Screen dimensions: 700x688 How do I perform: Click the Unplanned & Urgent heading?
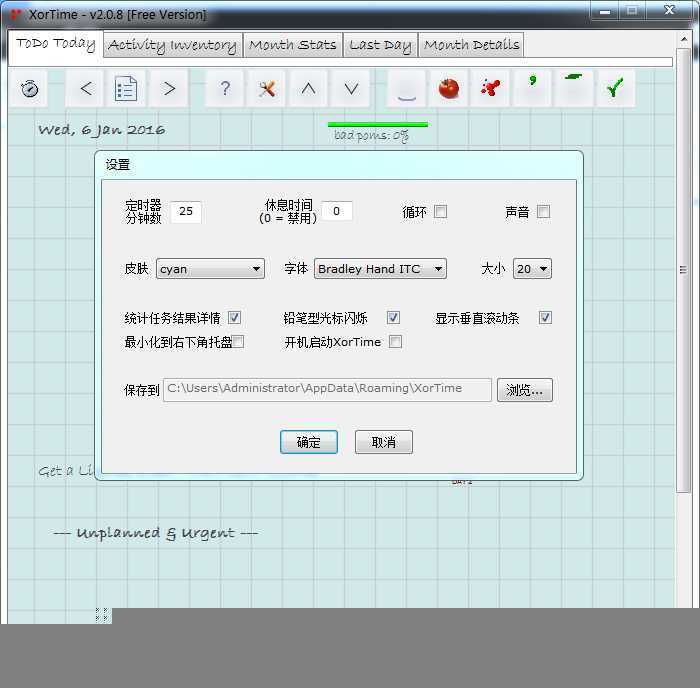coord(155,533)
